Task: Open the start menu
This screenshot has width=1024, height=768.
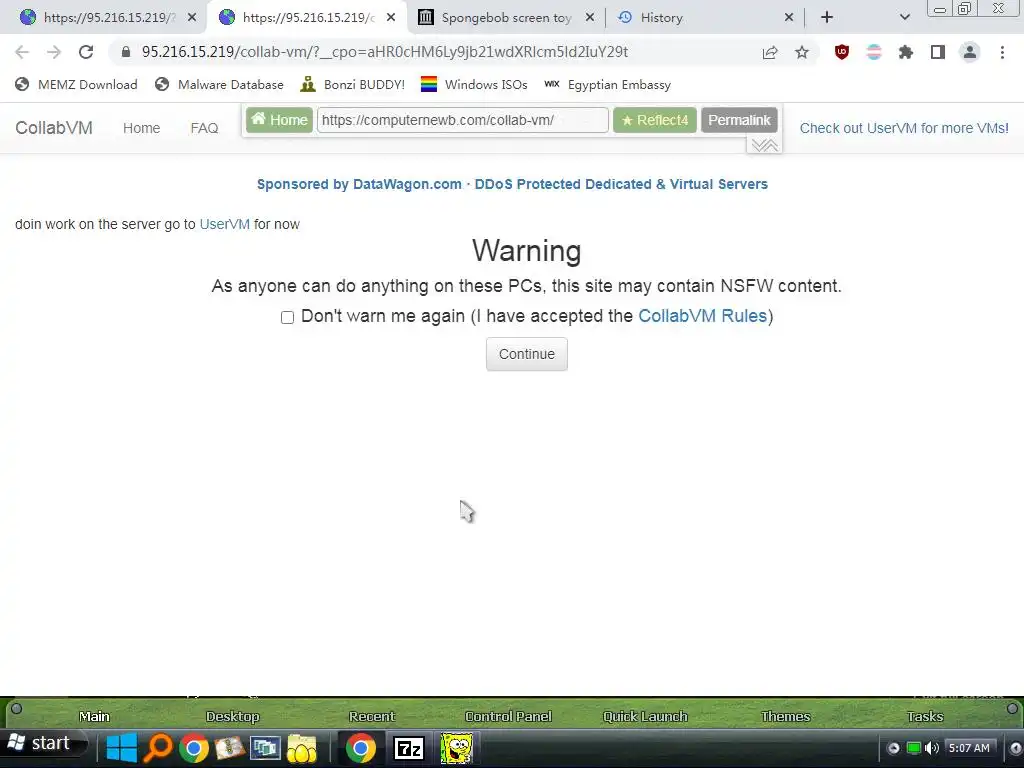Action: [x=43, y=744]
